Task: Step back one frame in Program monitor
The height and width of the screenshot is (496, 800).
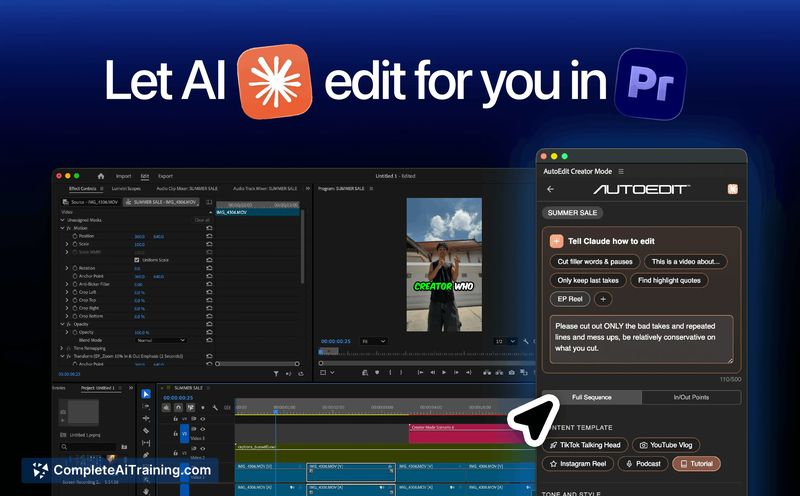Action: click(x=432, y=373)
